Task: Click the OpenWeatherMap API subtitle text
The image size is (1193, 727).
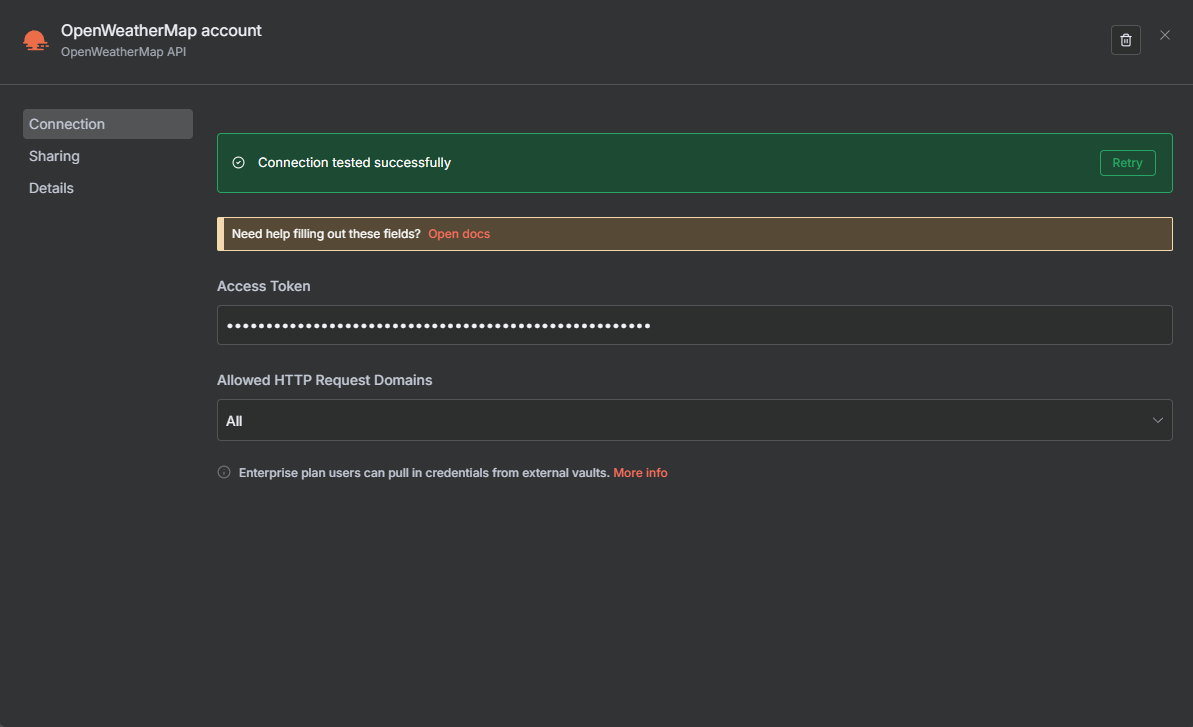Action: [123, 51]
